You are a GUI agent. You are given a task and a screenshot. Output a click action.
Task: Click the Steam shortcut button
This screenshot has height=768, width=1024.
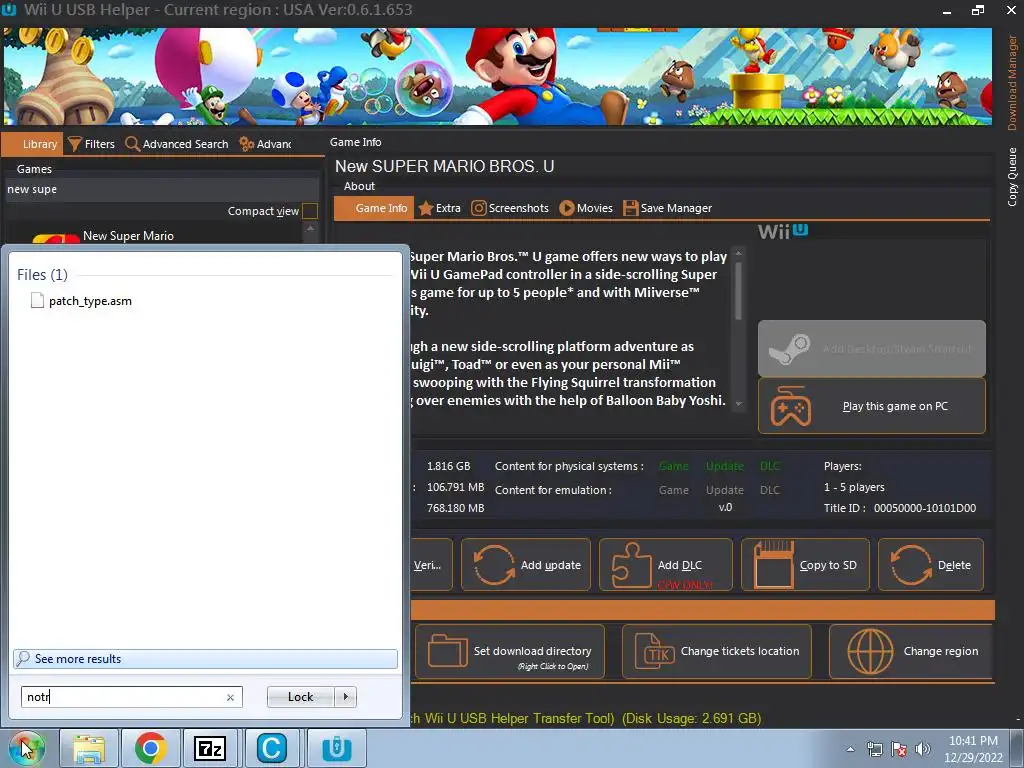click(872, 349)
